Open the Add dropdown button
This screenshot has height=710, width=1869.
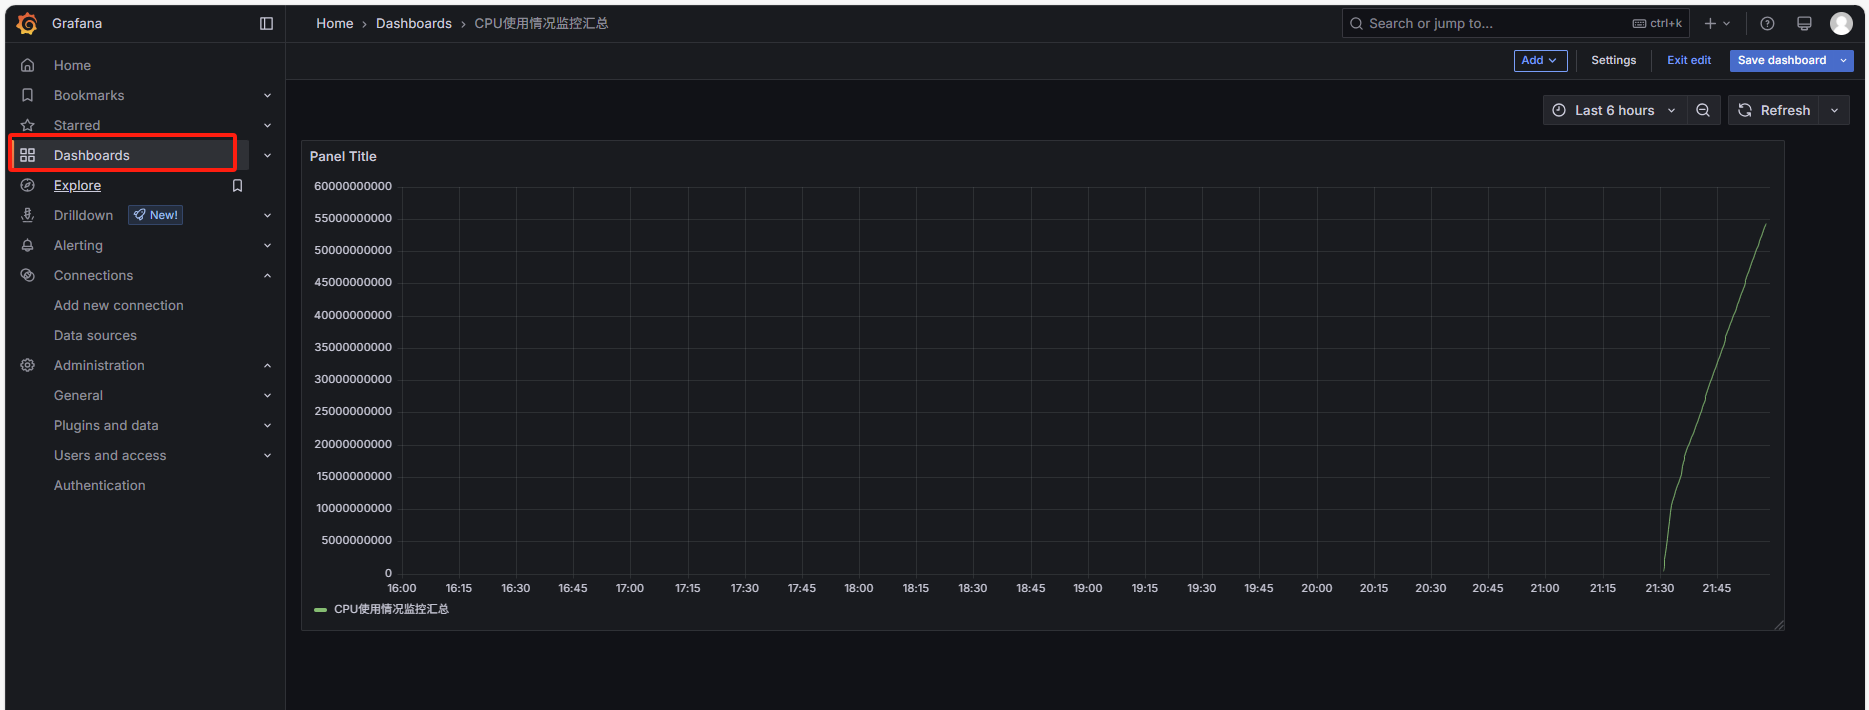[x=1540, y=60]
